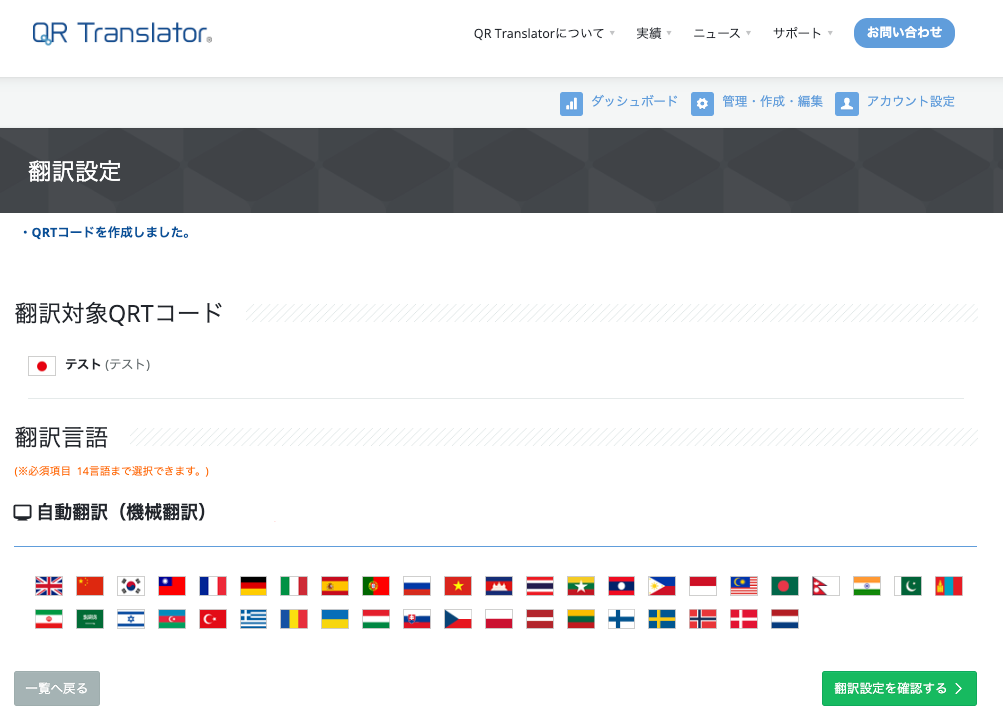Viewport: 1003px width, 718px height.
Task: Pick the Ukraine flag
Action: pyautogui.click(x=335, y=619)
